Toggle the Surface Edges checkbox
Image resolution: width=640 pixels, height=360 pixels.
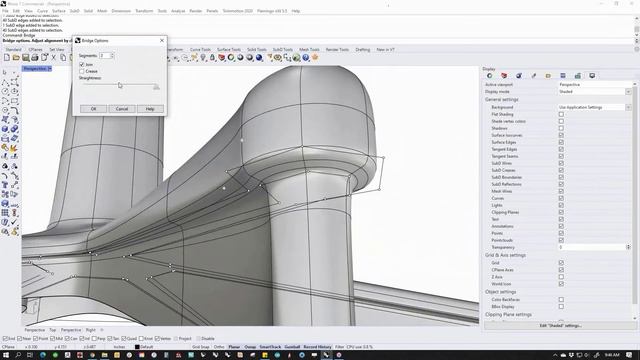coord(561,142)
